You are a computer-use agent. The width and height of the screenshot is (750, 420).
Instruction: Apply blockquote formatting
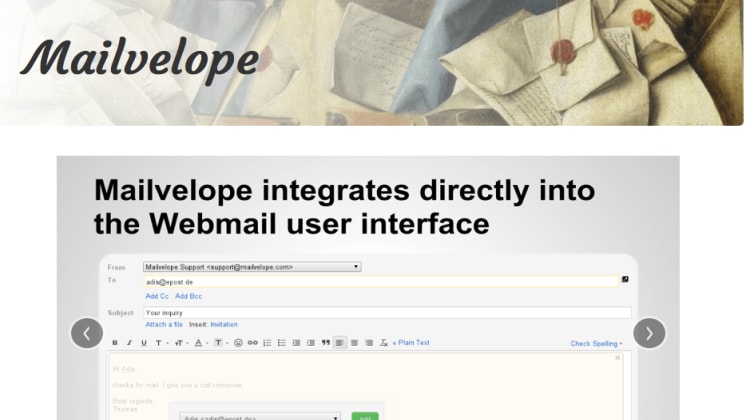326,343
